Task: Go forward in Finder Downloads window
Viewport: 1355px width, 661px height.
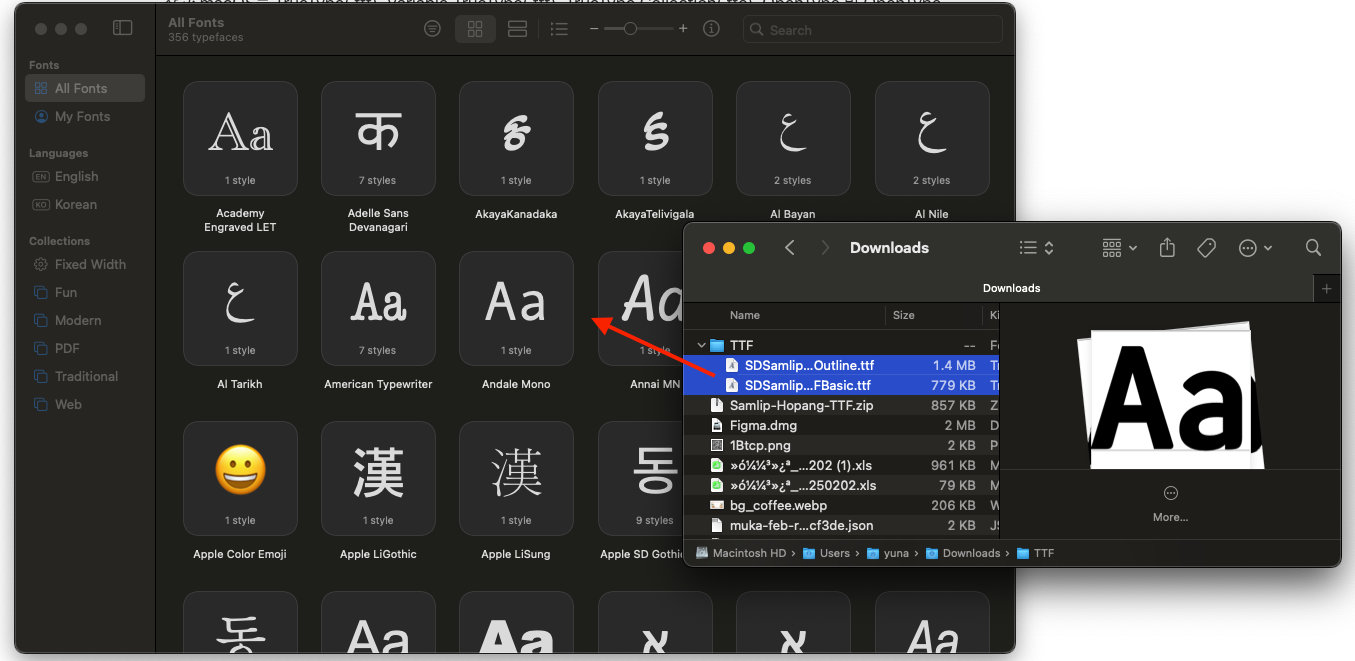Action: coord(825,248)
